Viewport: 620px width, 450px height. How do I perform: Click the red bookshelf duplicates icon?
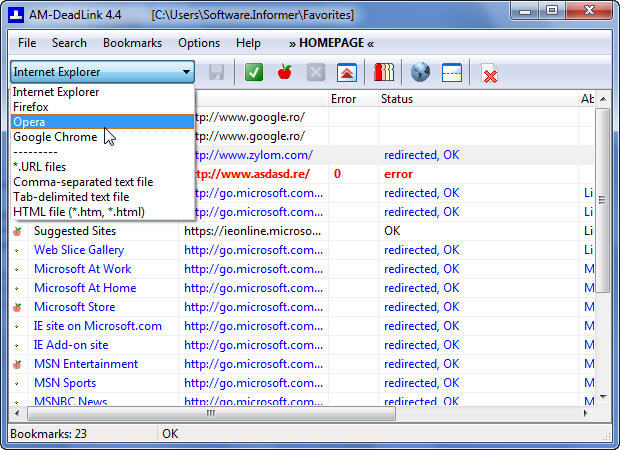point(384,72)
